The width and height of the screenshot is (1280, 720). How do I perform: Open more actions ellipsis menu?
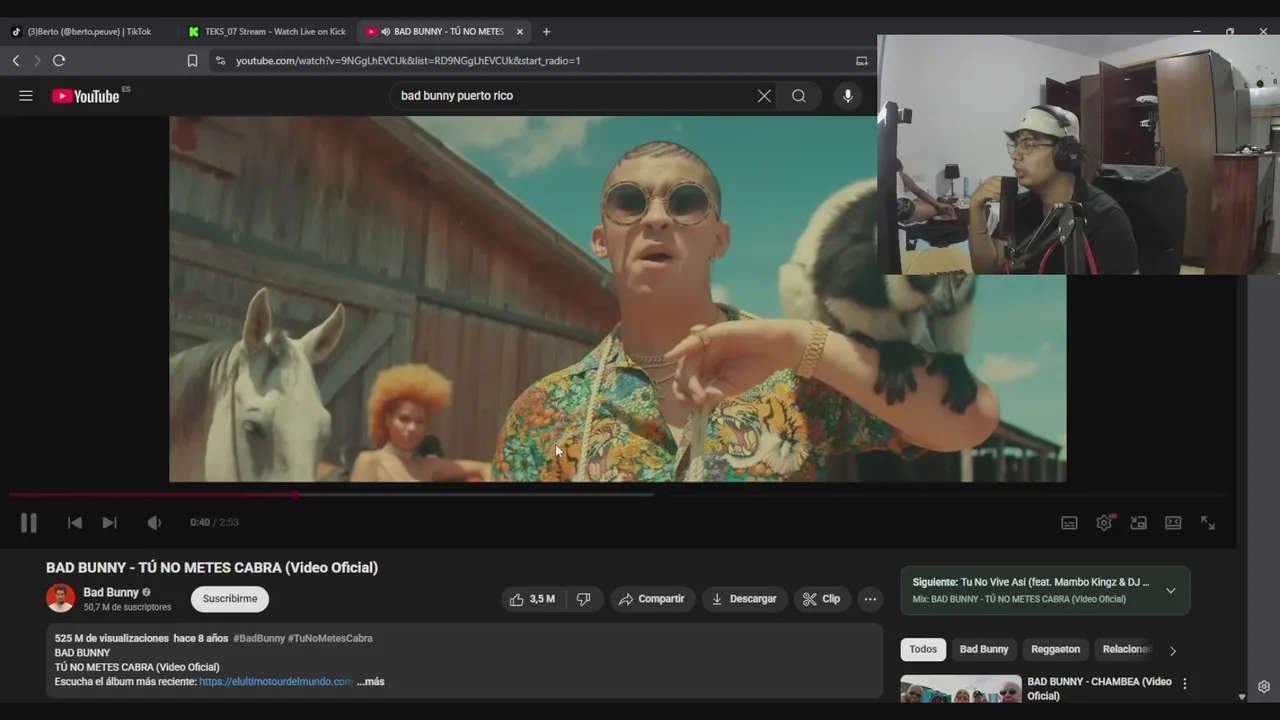[870, 599]
